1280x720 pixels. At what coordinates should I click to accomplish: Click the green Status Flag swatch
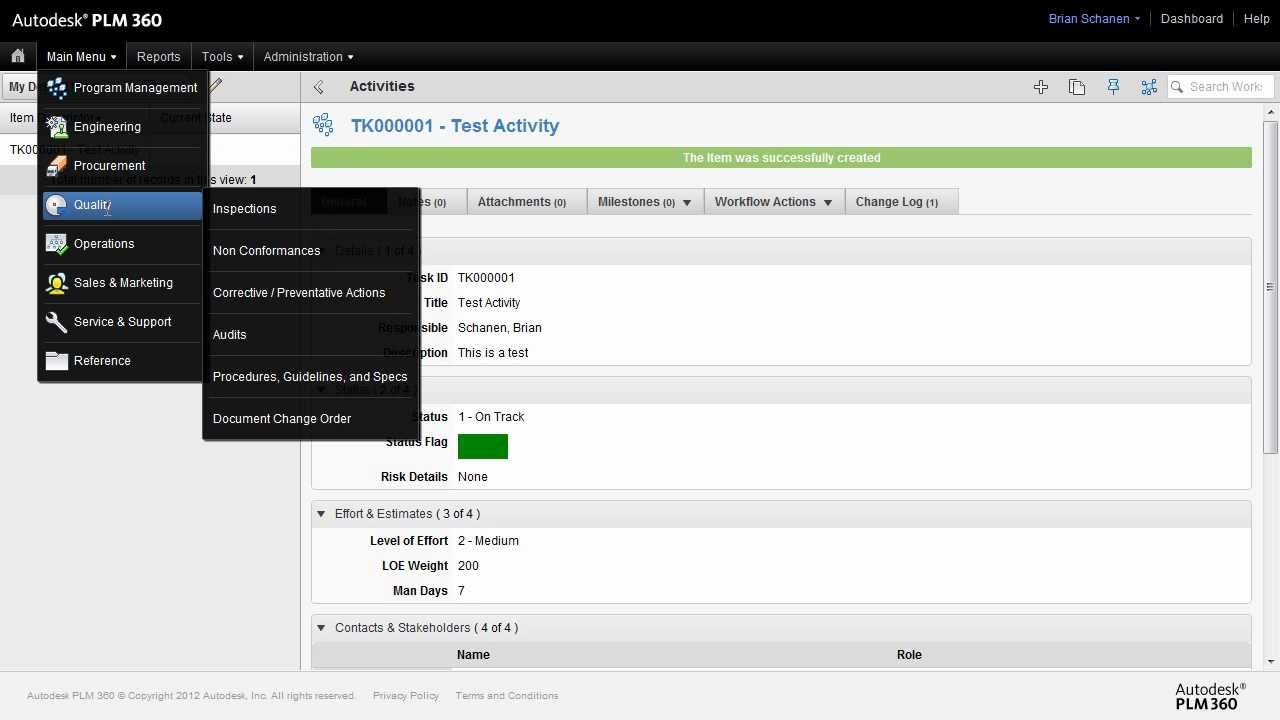[x=483, y=446]
